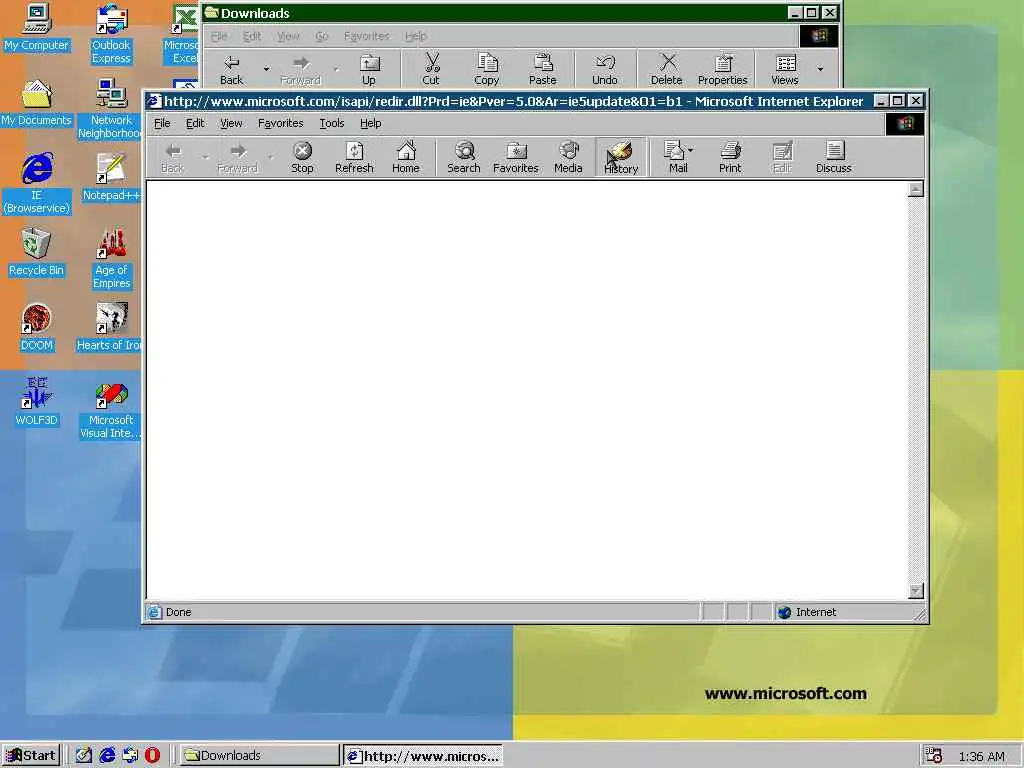
Task: Click the Mail toolbar button
Action: click(673, 157)
